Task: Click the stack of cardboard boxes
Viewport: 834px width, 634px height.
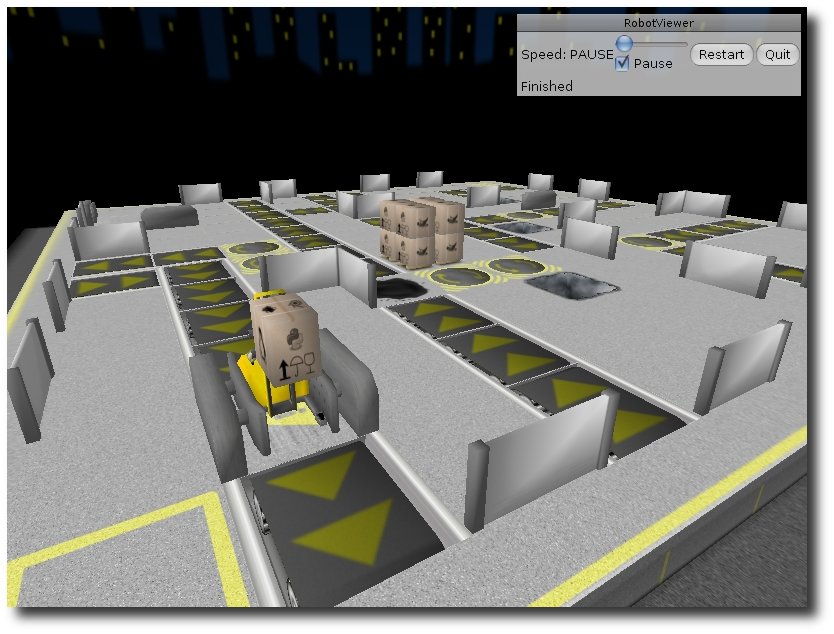Action: pyautogui.click(x=421, y=232)
